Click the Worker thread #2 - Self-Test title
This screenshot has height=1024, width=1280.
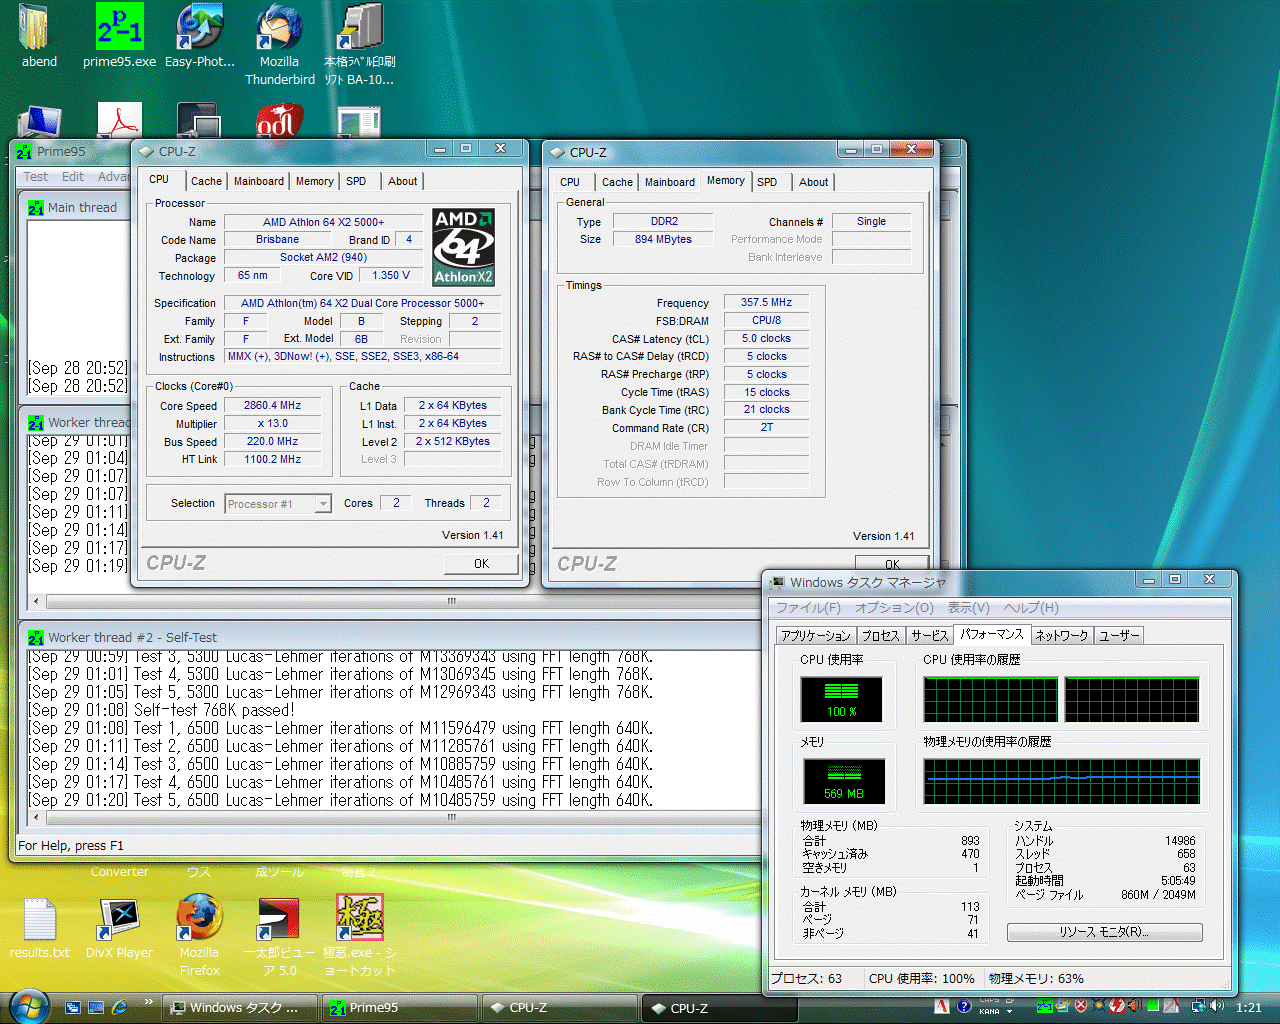[x=132, y=637]
